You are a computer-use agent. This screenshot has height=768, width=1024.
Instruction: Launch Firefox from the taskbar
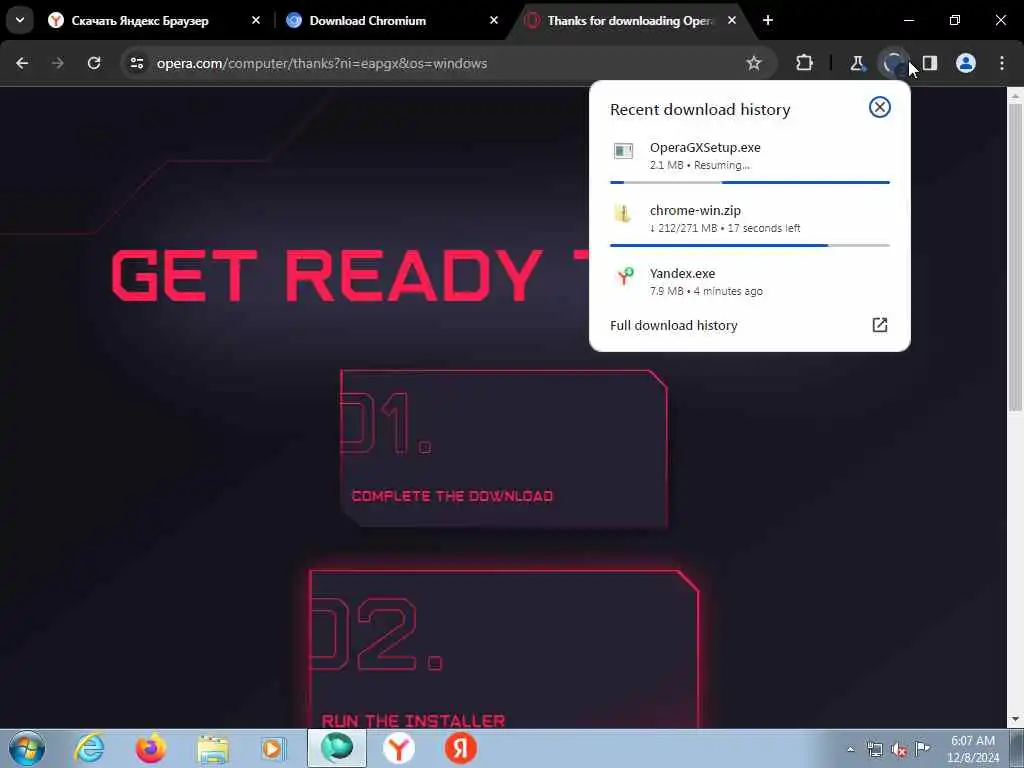(150, 748)
